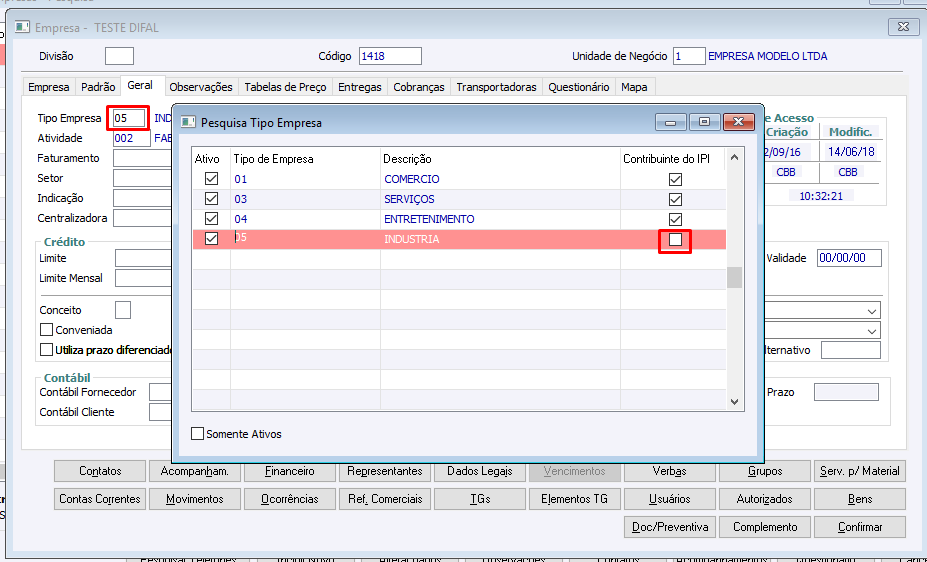Check the Conveniada checkbox
927x562 pixels.
point(46,330)
